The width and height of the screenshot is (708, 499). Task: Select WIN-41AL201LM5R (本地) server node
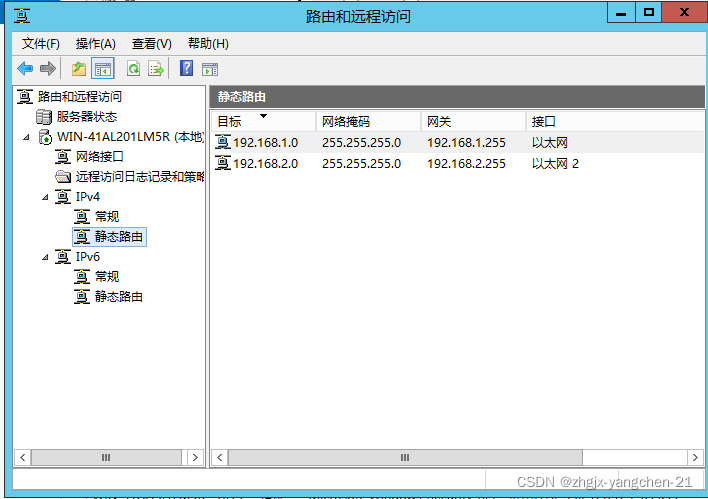[131, 137]
